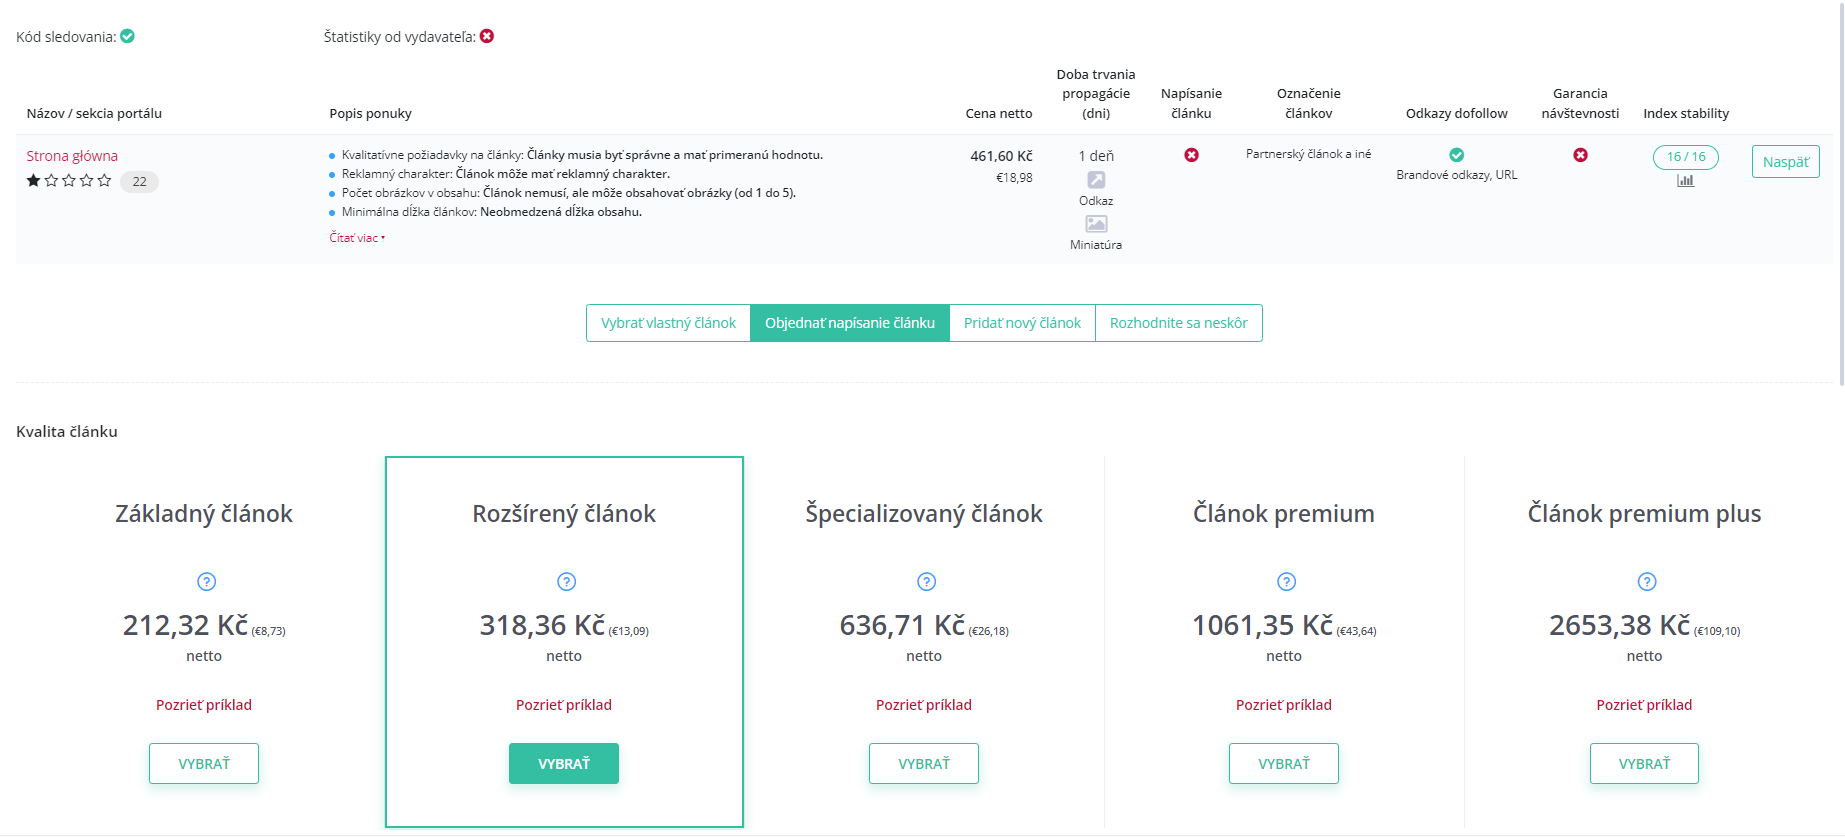The image size is (1845, 838).
Task: Select the Rozhodnite sa neskôr tab
Action: click(x=1179, y=323)
